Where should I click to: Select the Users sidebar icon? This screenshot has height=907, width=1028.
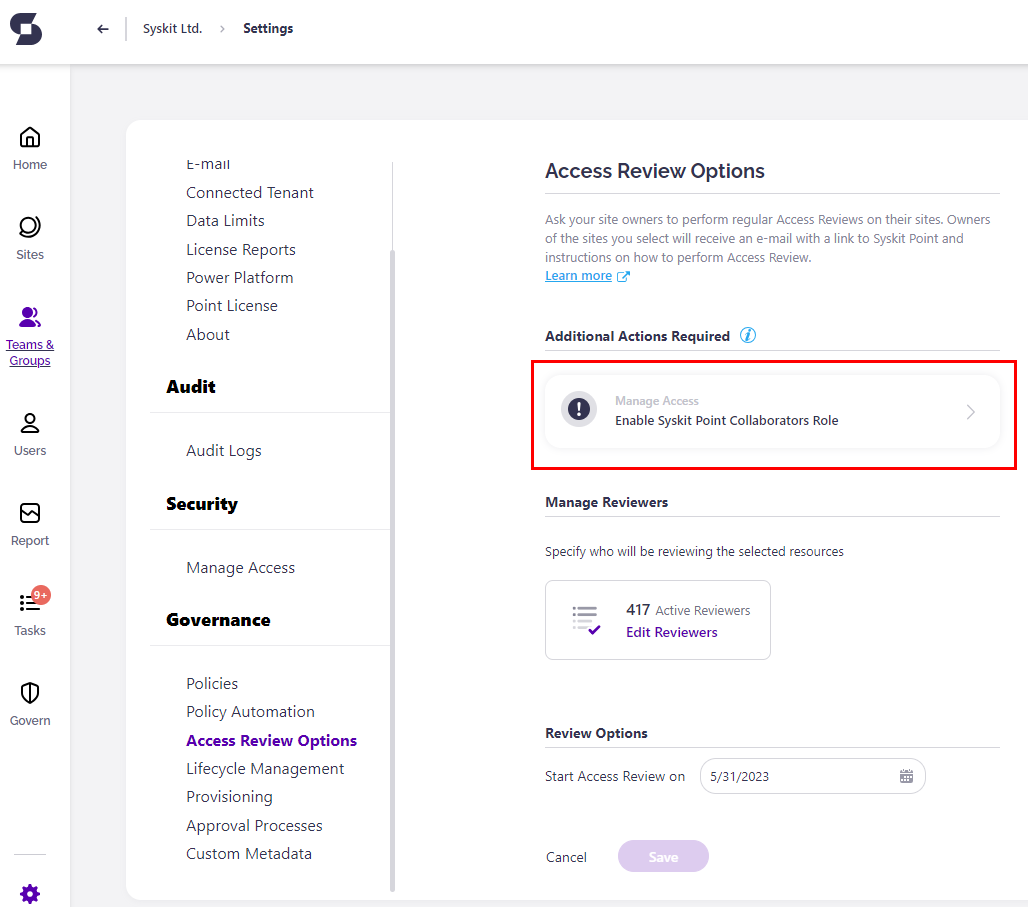tap(29, 430)
